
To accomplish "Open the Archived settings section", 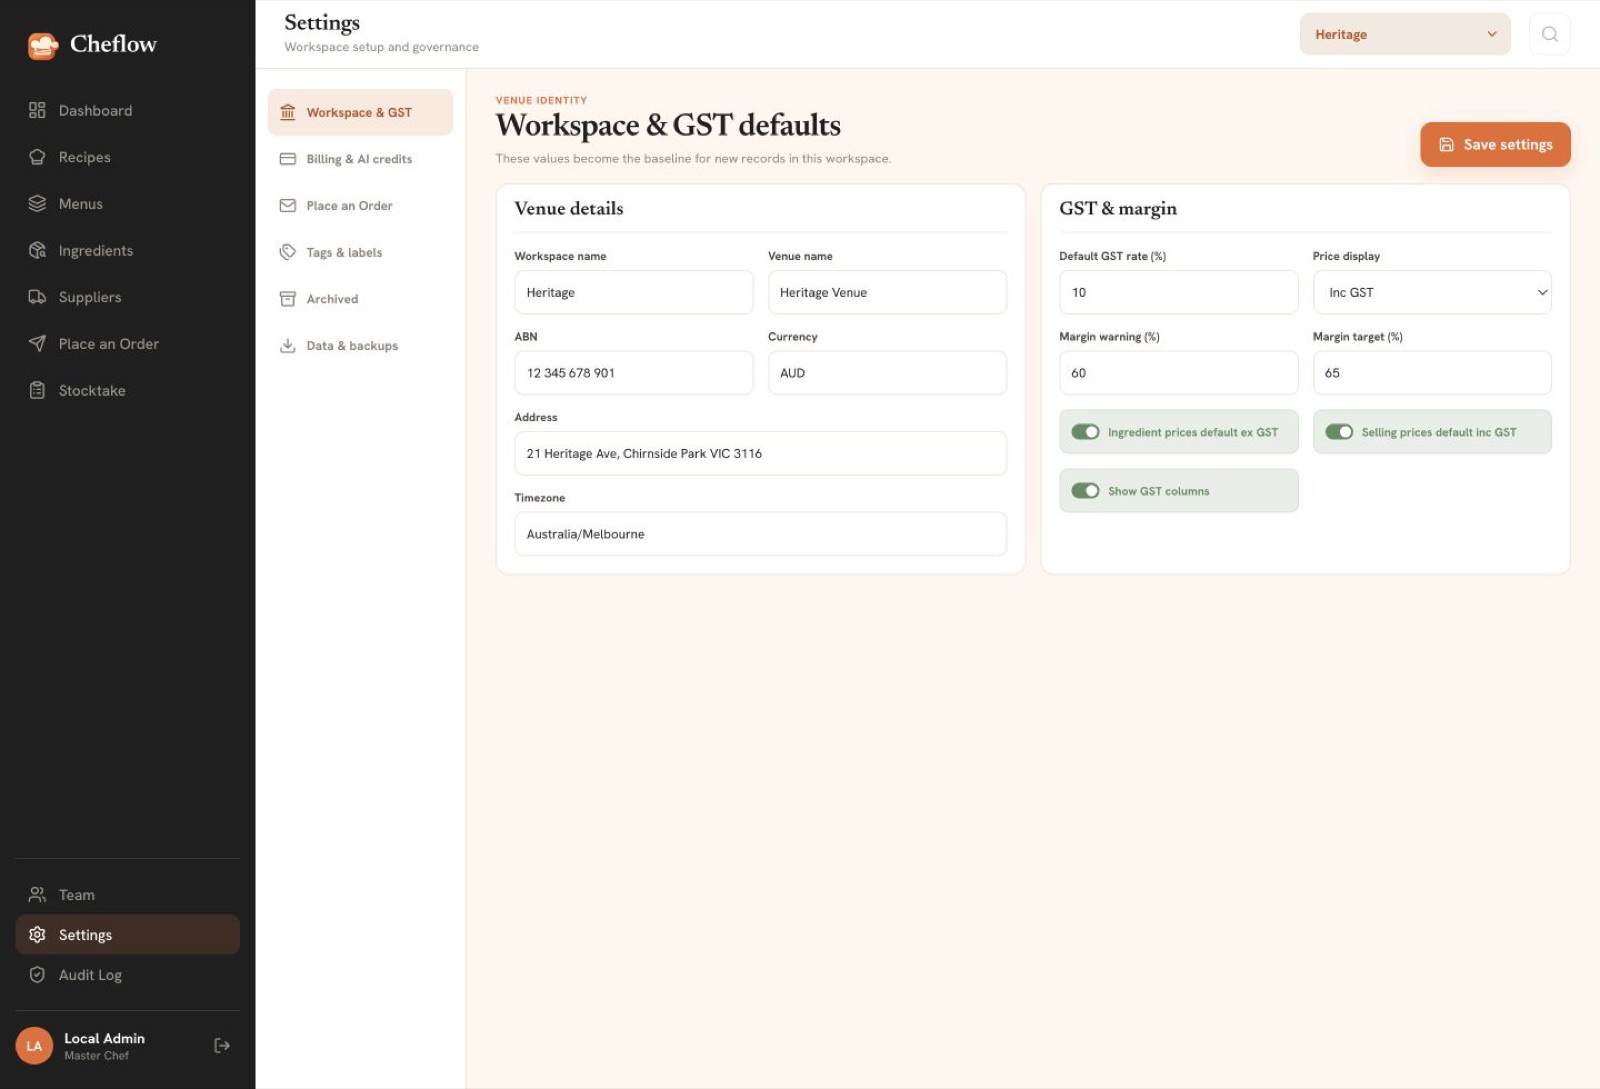I will pos(360,299).
